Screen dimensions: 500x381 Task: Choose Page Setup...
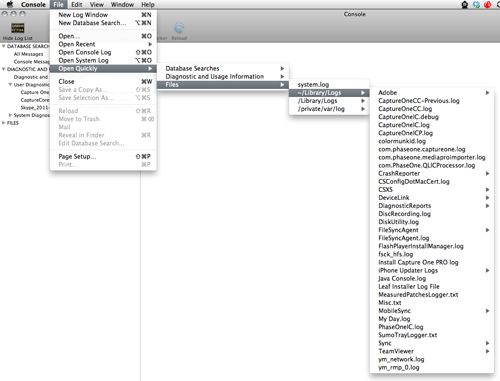click(103, 156)
